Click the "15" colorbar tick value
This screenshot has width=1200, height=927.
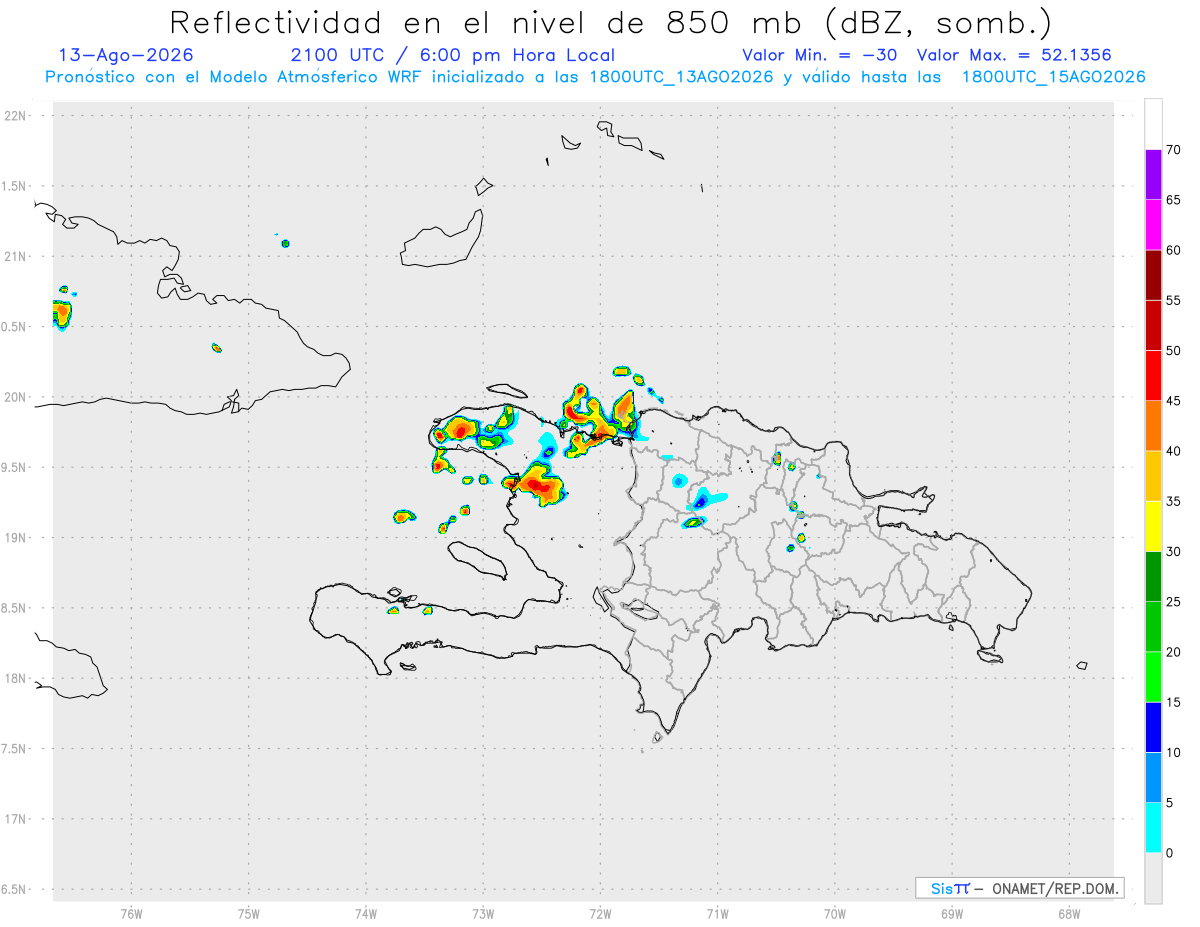click(1173, 702)
